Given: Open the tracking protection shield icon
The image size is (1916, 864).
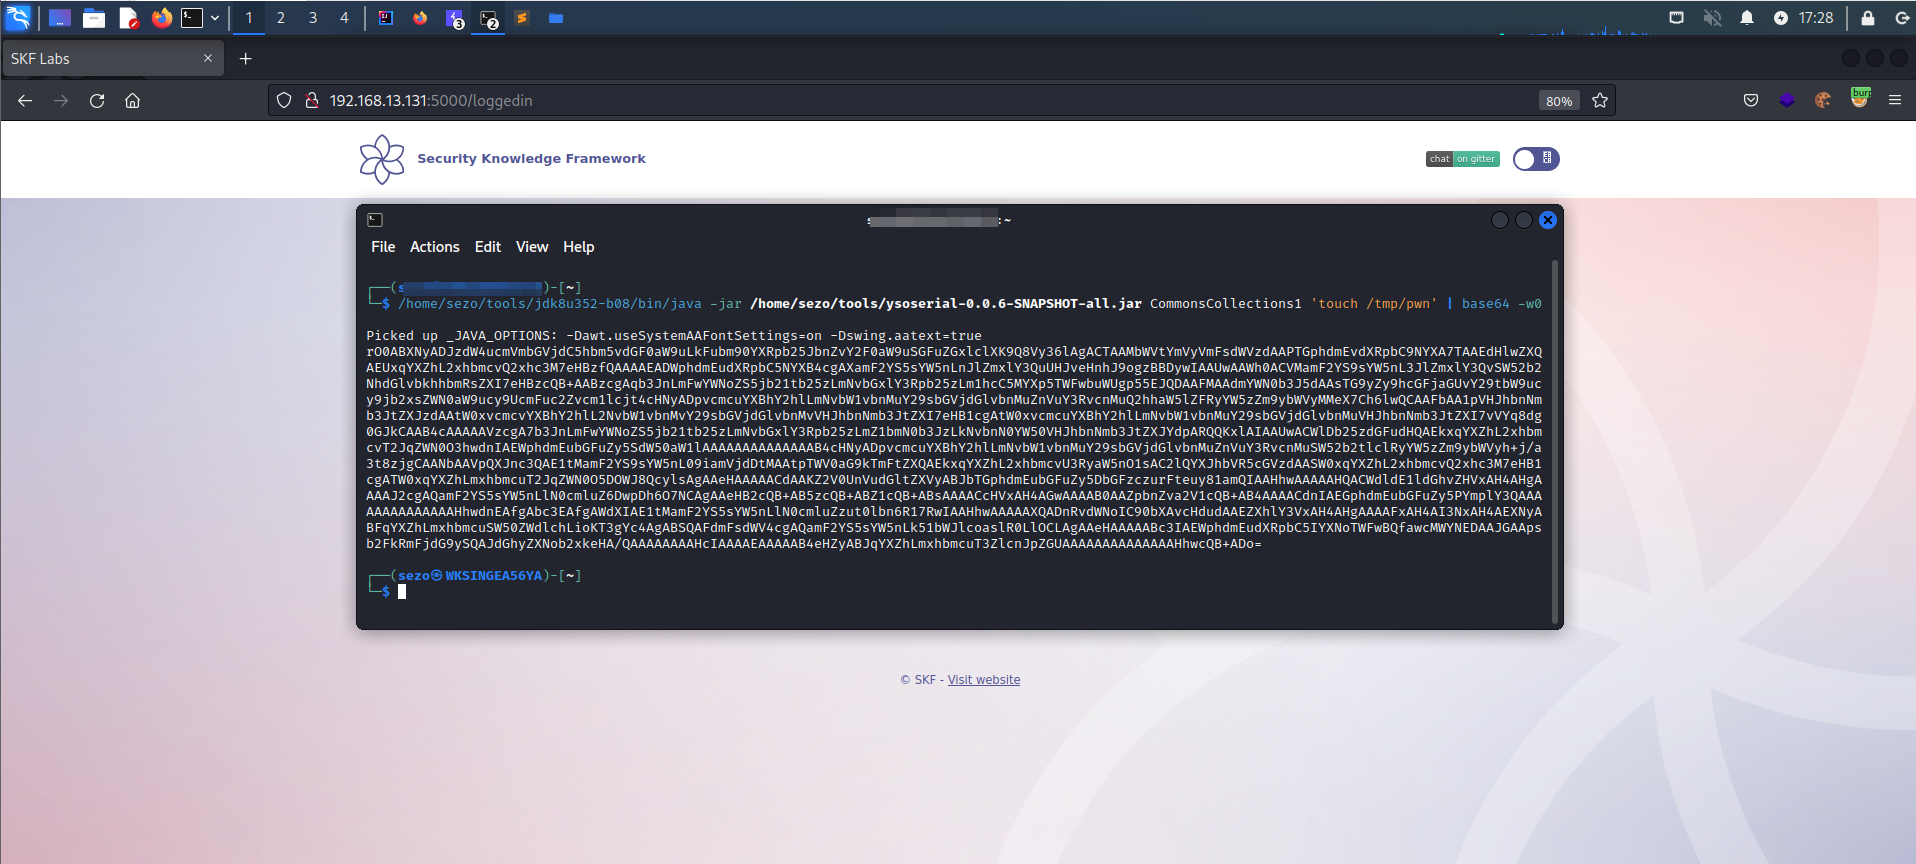Looking at the screenshot, I should click(x=284, y=100).
